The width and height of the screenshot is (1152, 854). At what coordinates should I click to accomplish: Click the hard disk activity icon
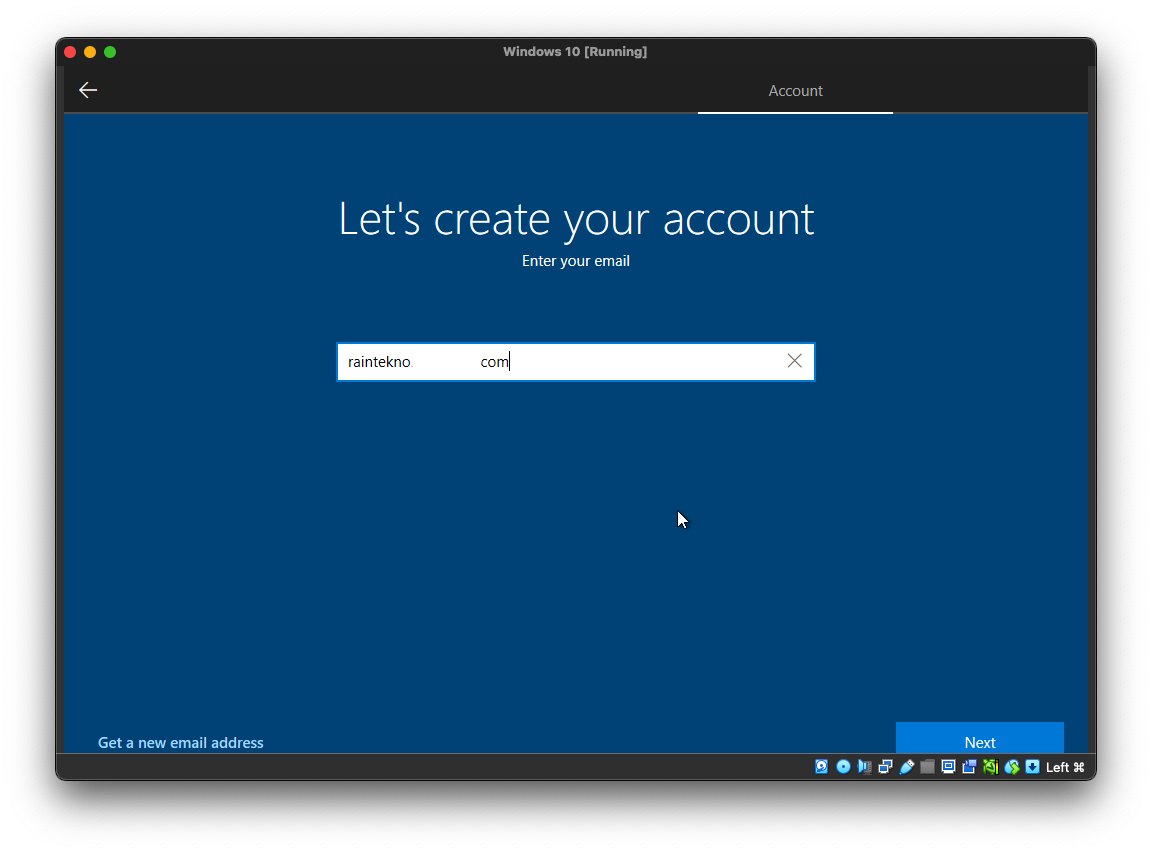[x=822, y=767]
